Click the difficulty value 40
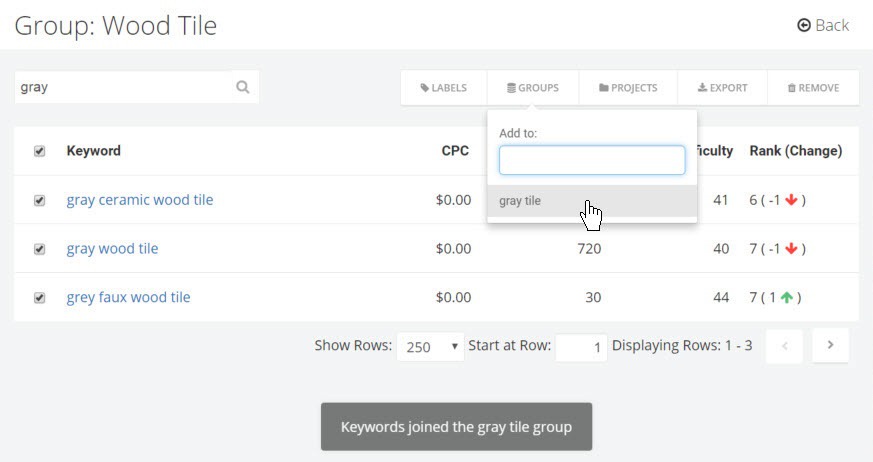This screenshot has height=462, width=873. [x=721, y=249]
